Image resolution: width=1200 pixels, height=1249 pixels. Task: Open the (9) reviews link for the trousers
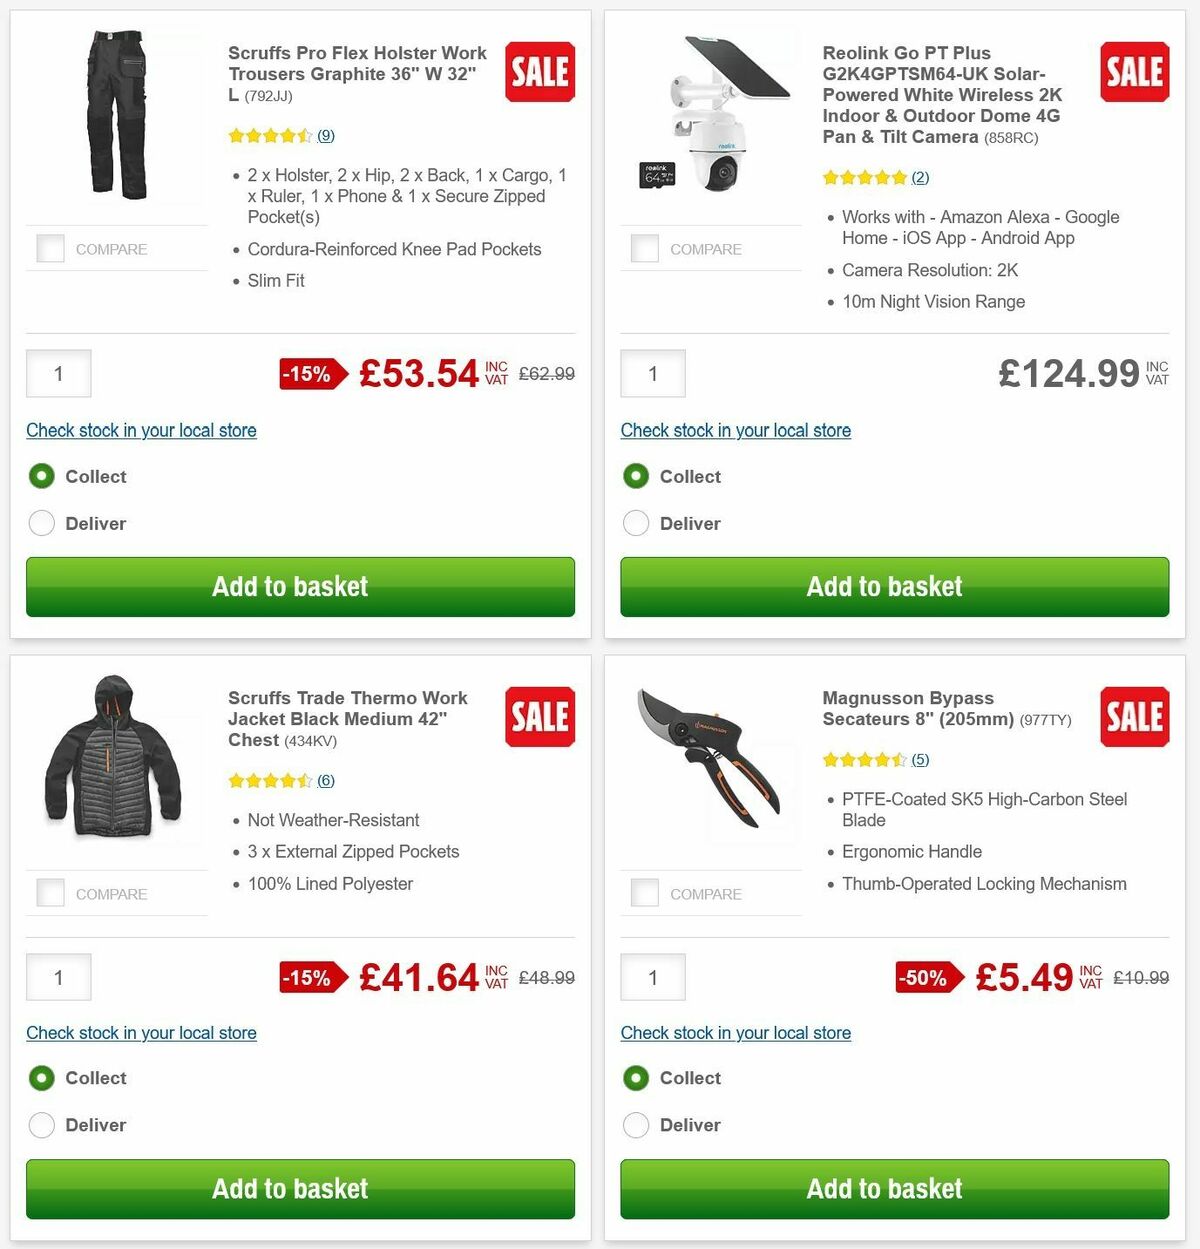point(325,135)
